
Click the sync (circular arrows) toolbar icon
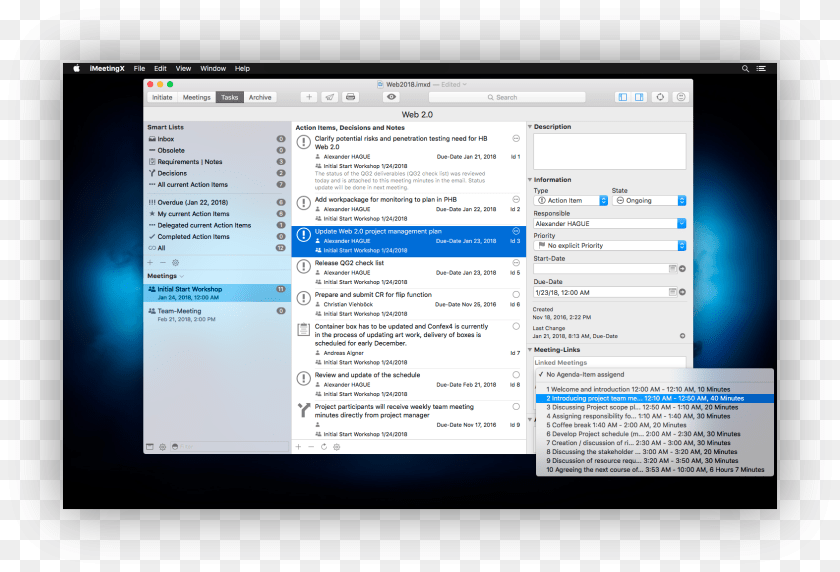(660, 97)
